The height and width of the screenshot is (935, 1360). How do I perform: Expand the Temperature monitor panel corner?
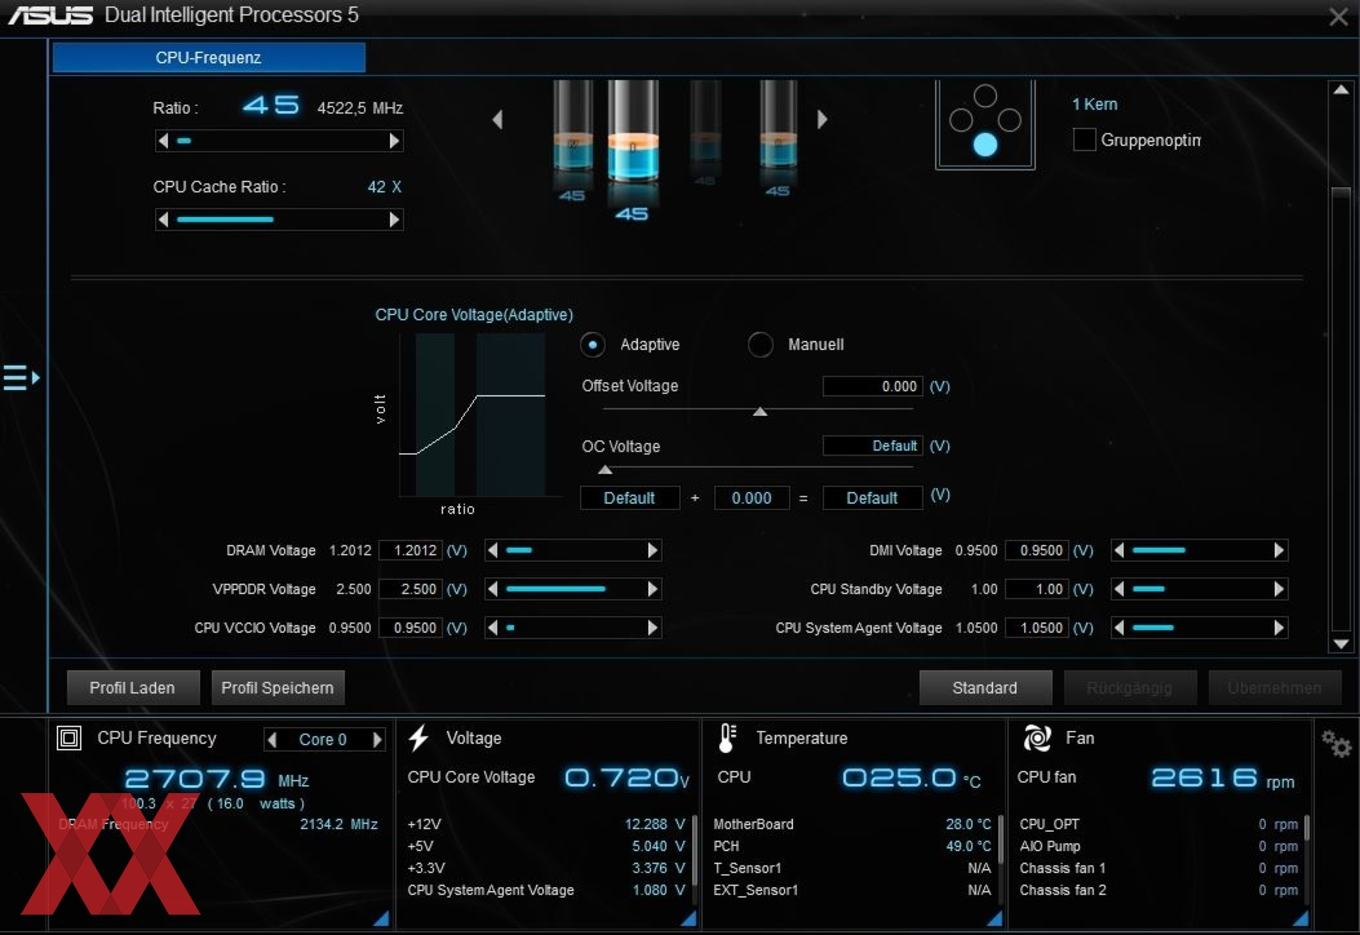pyautogui.click(x=995, y=918)
